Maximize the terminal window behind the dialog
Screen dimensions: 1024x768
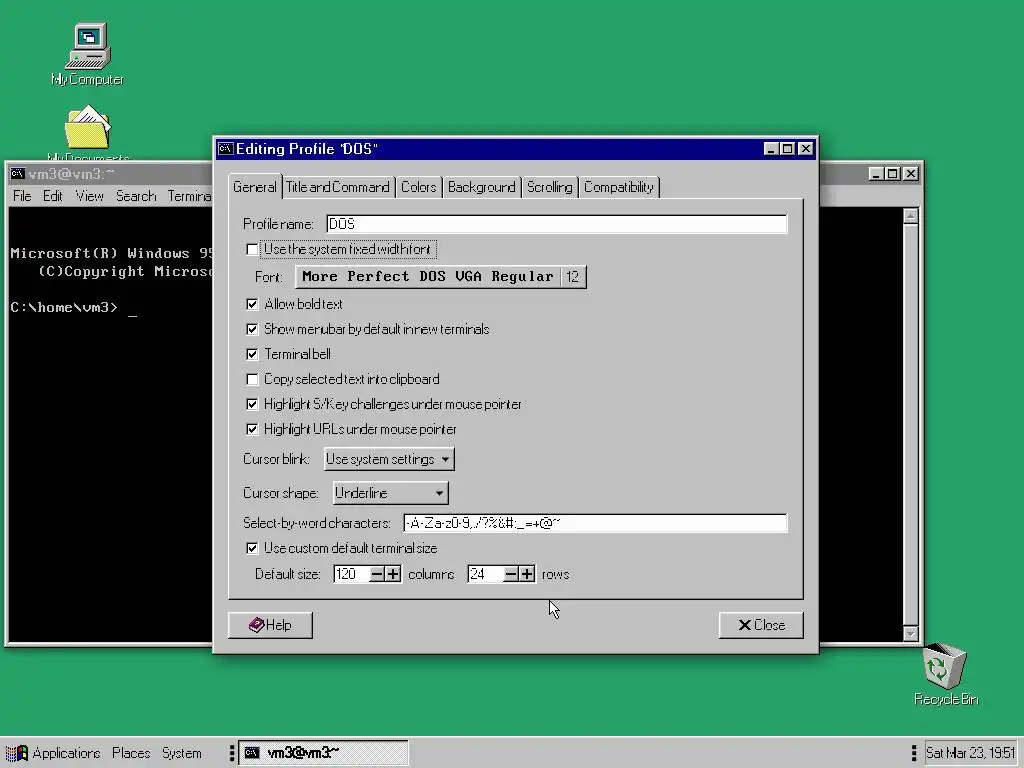[893, 174]
